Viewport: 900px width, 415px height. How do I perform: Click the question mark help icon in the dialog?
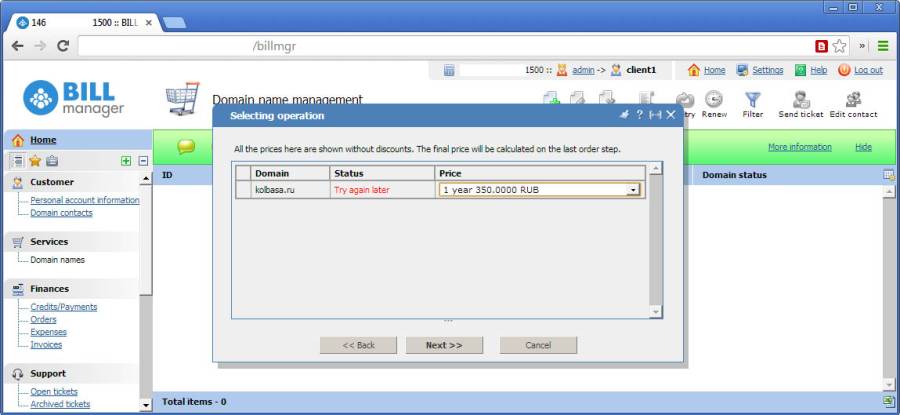pos(639,115)
